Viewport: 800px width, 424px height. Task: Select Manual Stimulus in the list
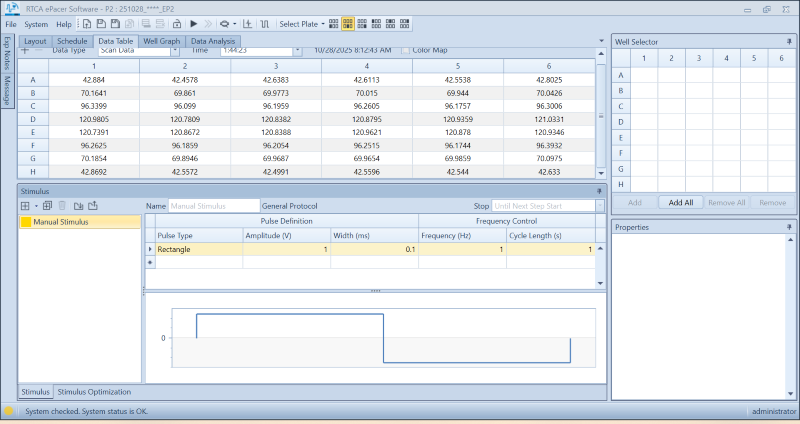coord(60,222)
